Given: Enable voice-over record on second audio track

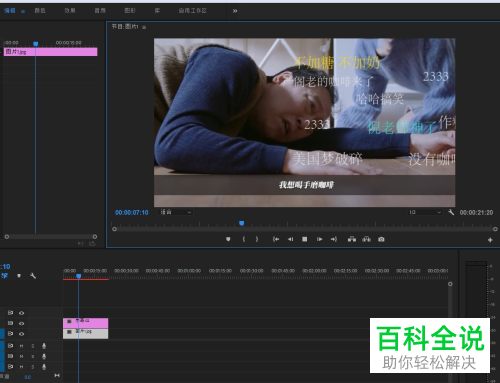Looking at the screenshot, I should pos(44,356).
